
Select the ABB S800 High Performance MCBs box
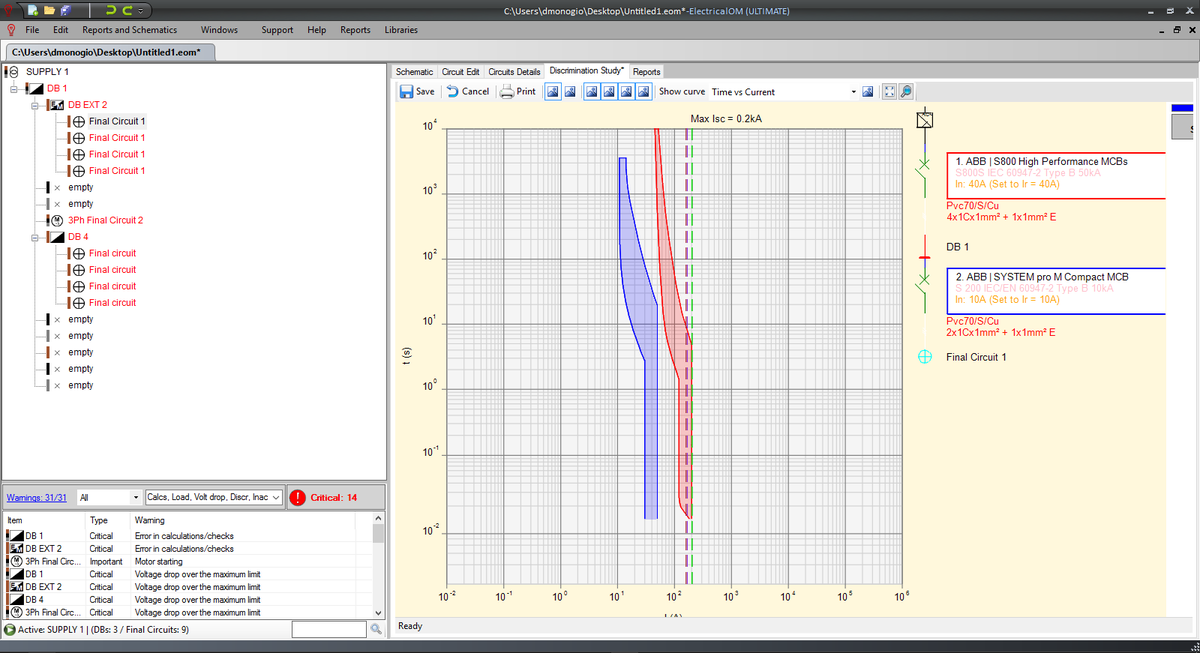tap(1058, 175)
